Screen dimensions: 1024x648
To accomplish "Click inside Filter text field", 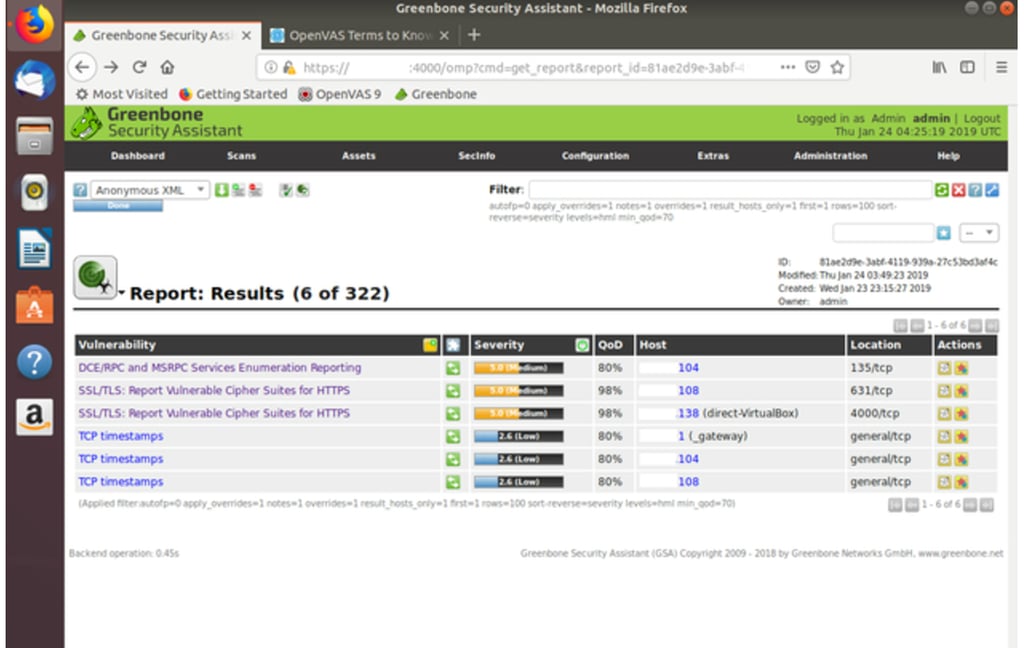I will [730, 190].
